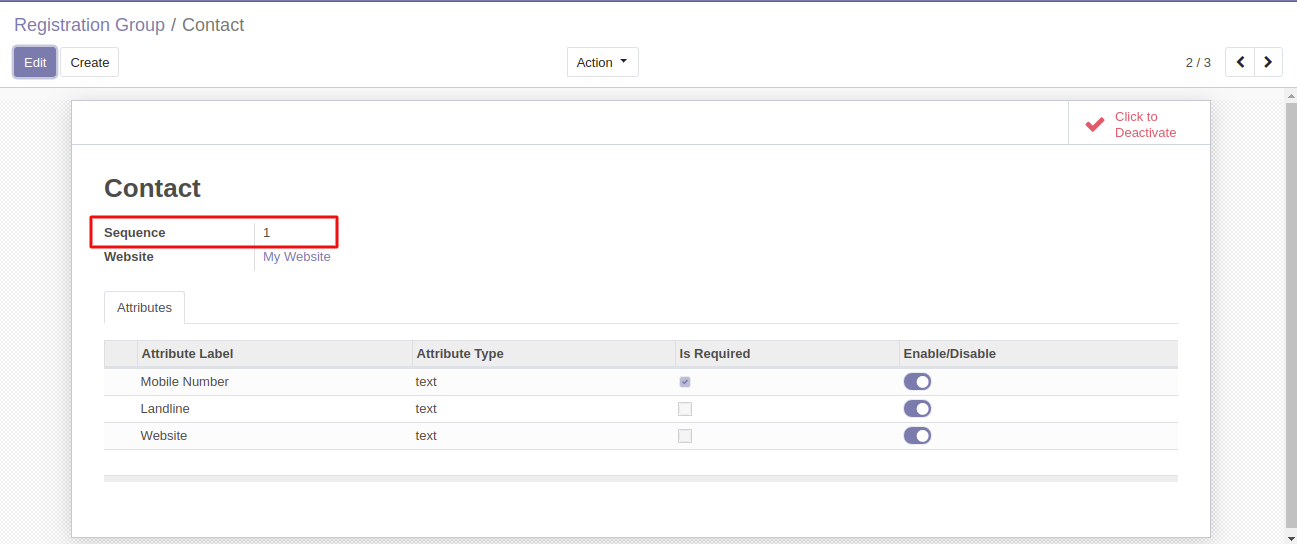
Task: Toggle Mobile Number enable switch
Action: pos(917,382)
